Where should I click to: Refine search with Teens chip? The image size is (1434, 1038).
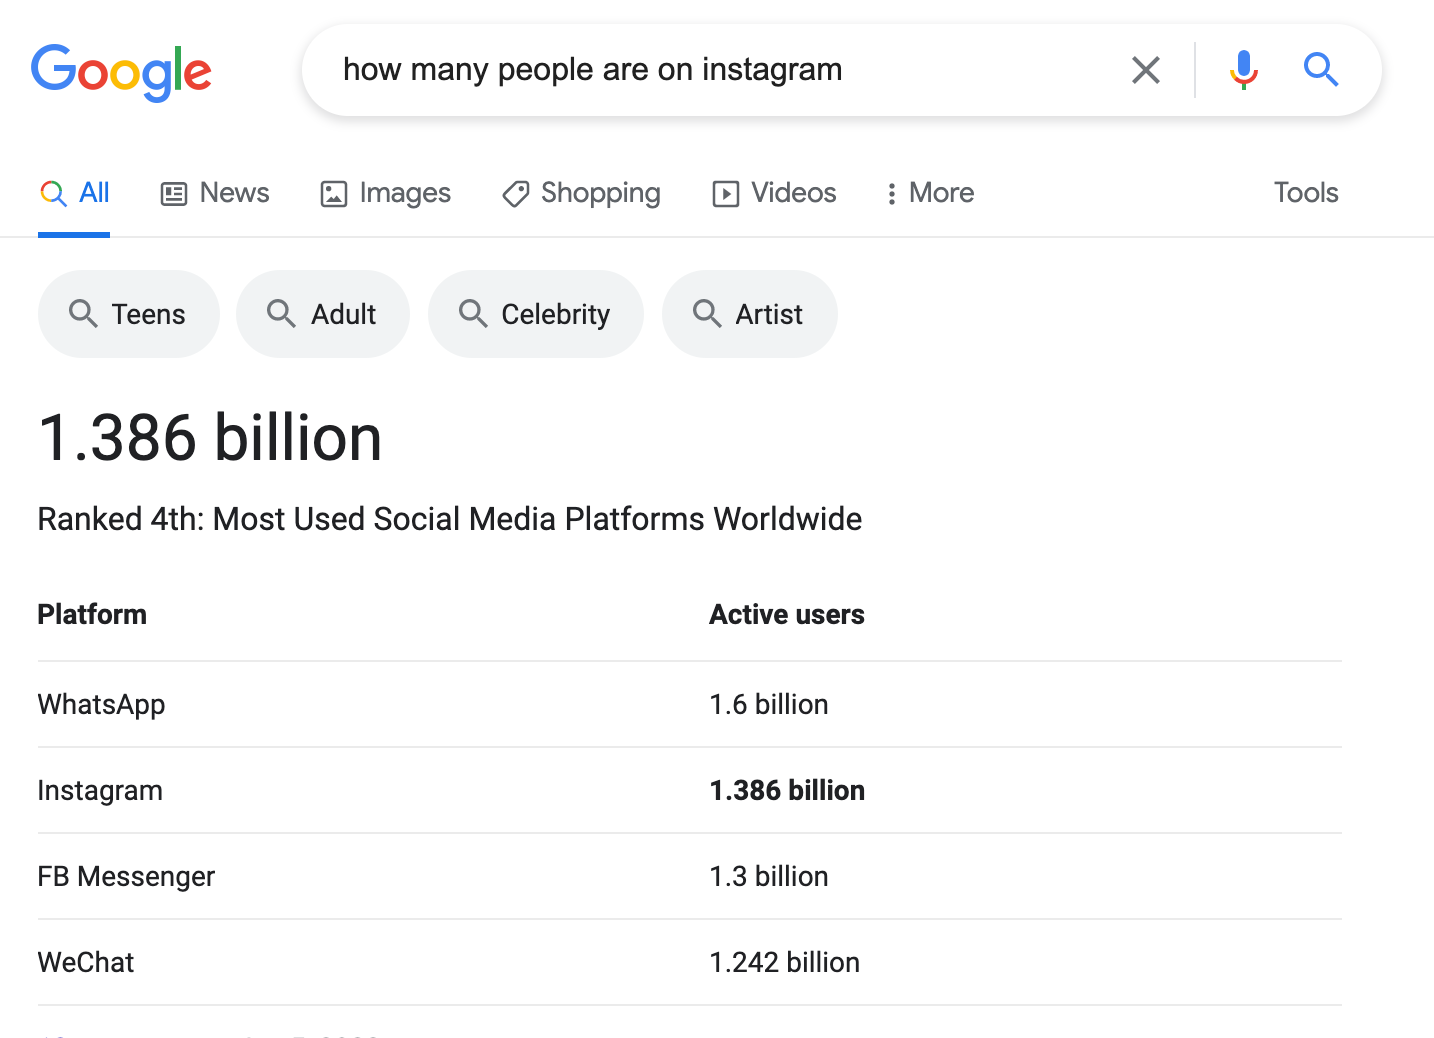(x=129, y=314)
